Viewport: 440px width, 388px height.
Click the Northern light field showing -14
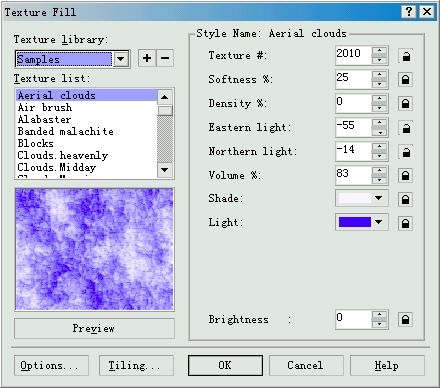pos(353,151)
